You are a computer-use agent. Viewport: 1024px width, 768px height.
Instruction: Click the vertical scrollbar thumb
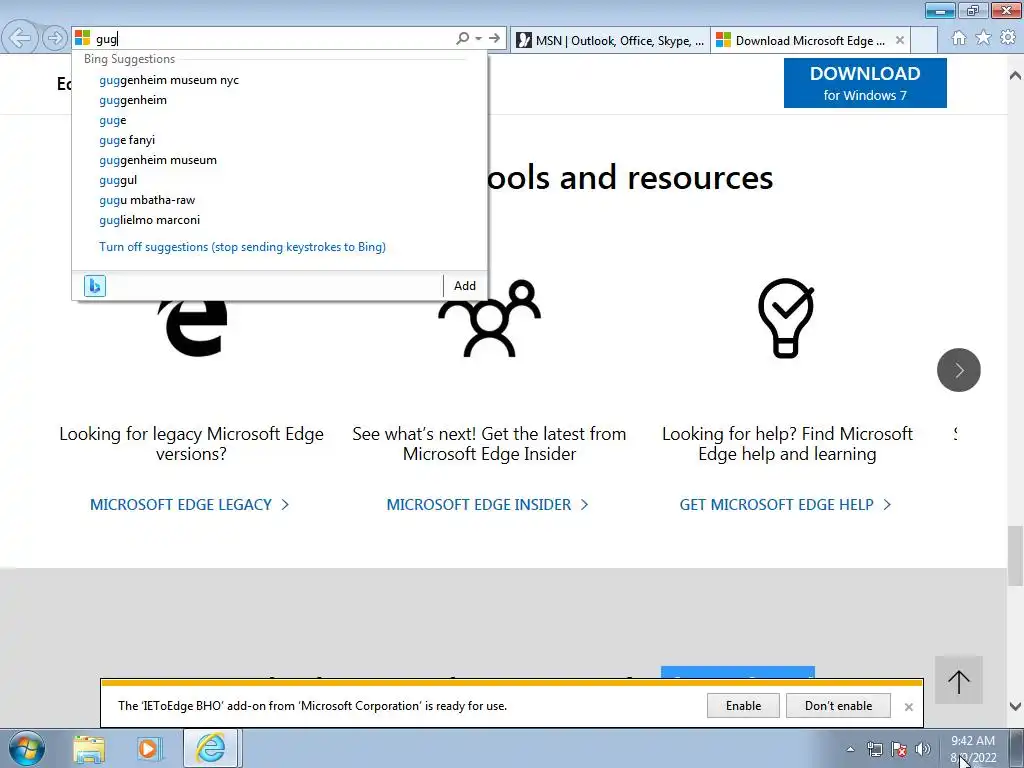(1015, 556)
